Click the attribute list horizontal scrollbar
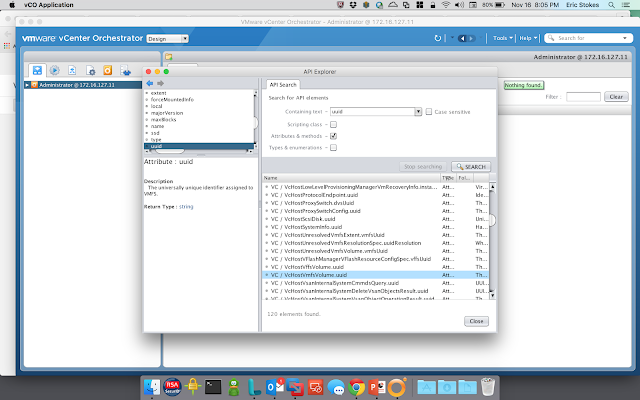The image size is (640, 400). pyautogui.click(x=170, y=151)
